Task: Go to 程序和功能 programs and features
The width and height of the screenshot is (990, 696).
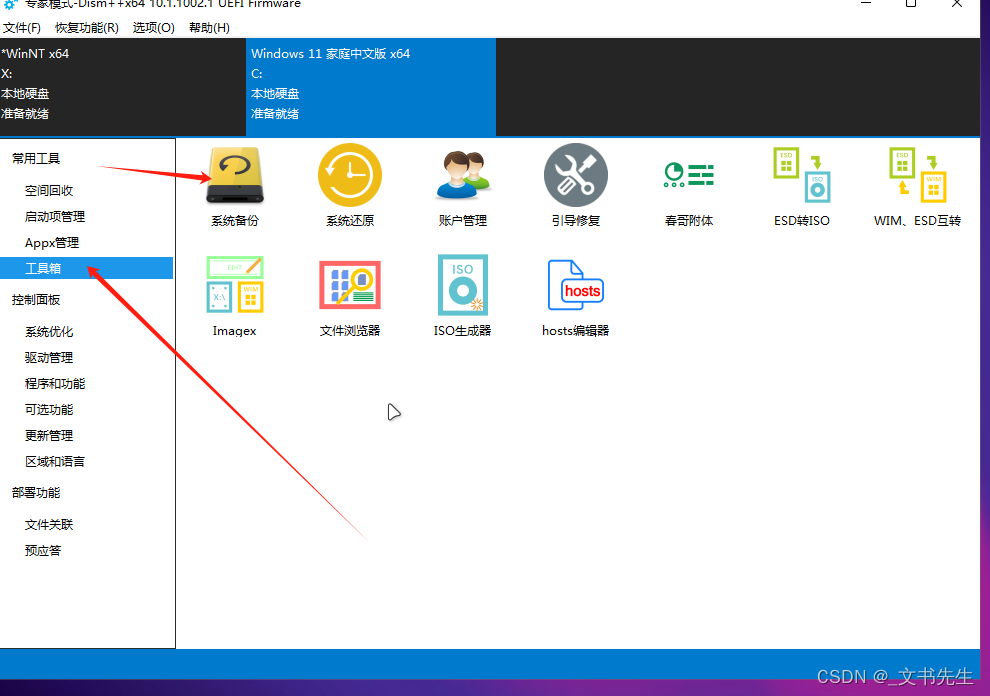Action: pyautogui.click(x=55, y=383)
